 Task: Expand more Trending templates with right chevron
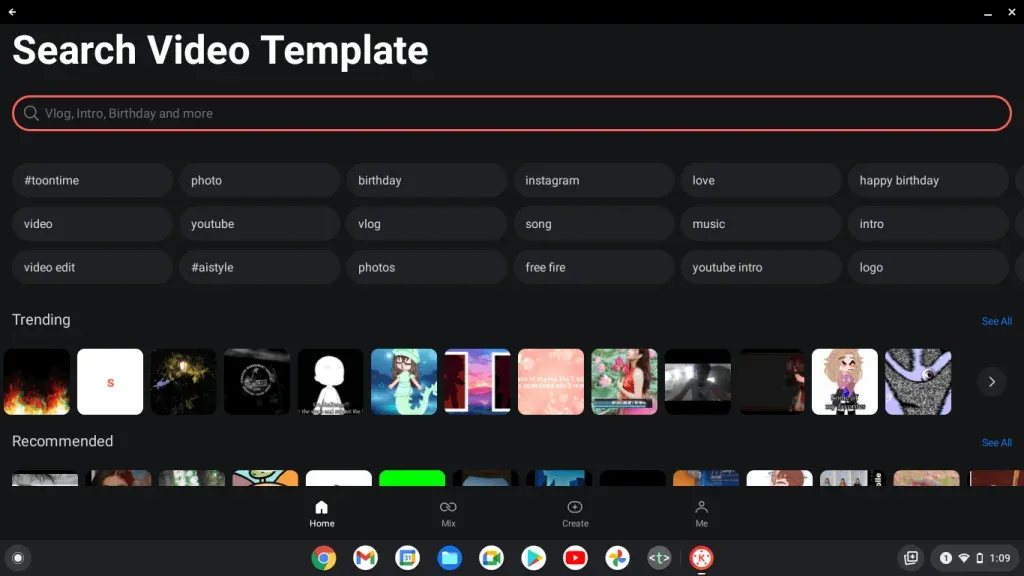tap(991, 382)
